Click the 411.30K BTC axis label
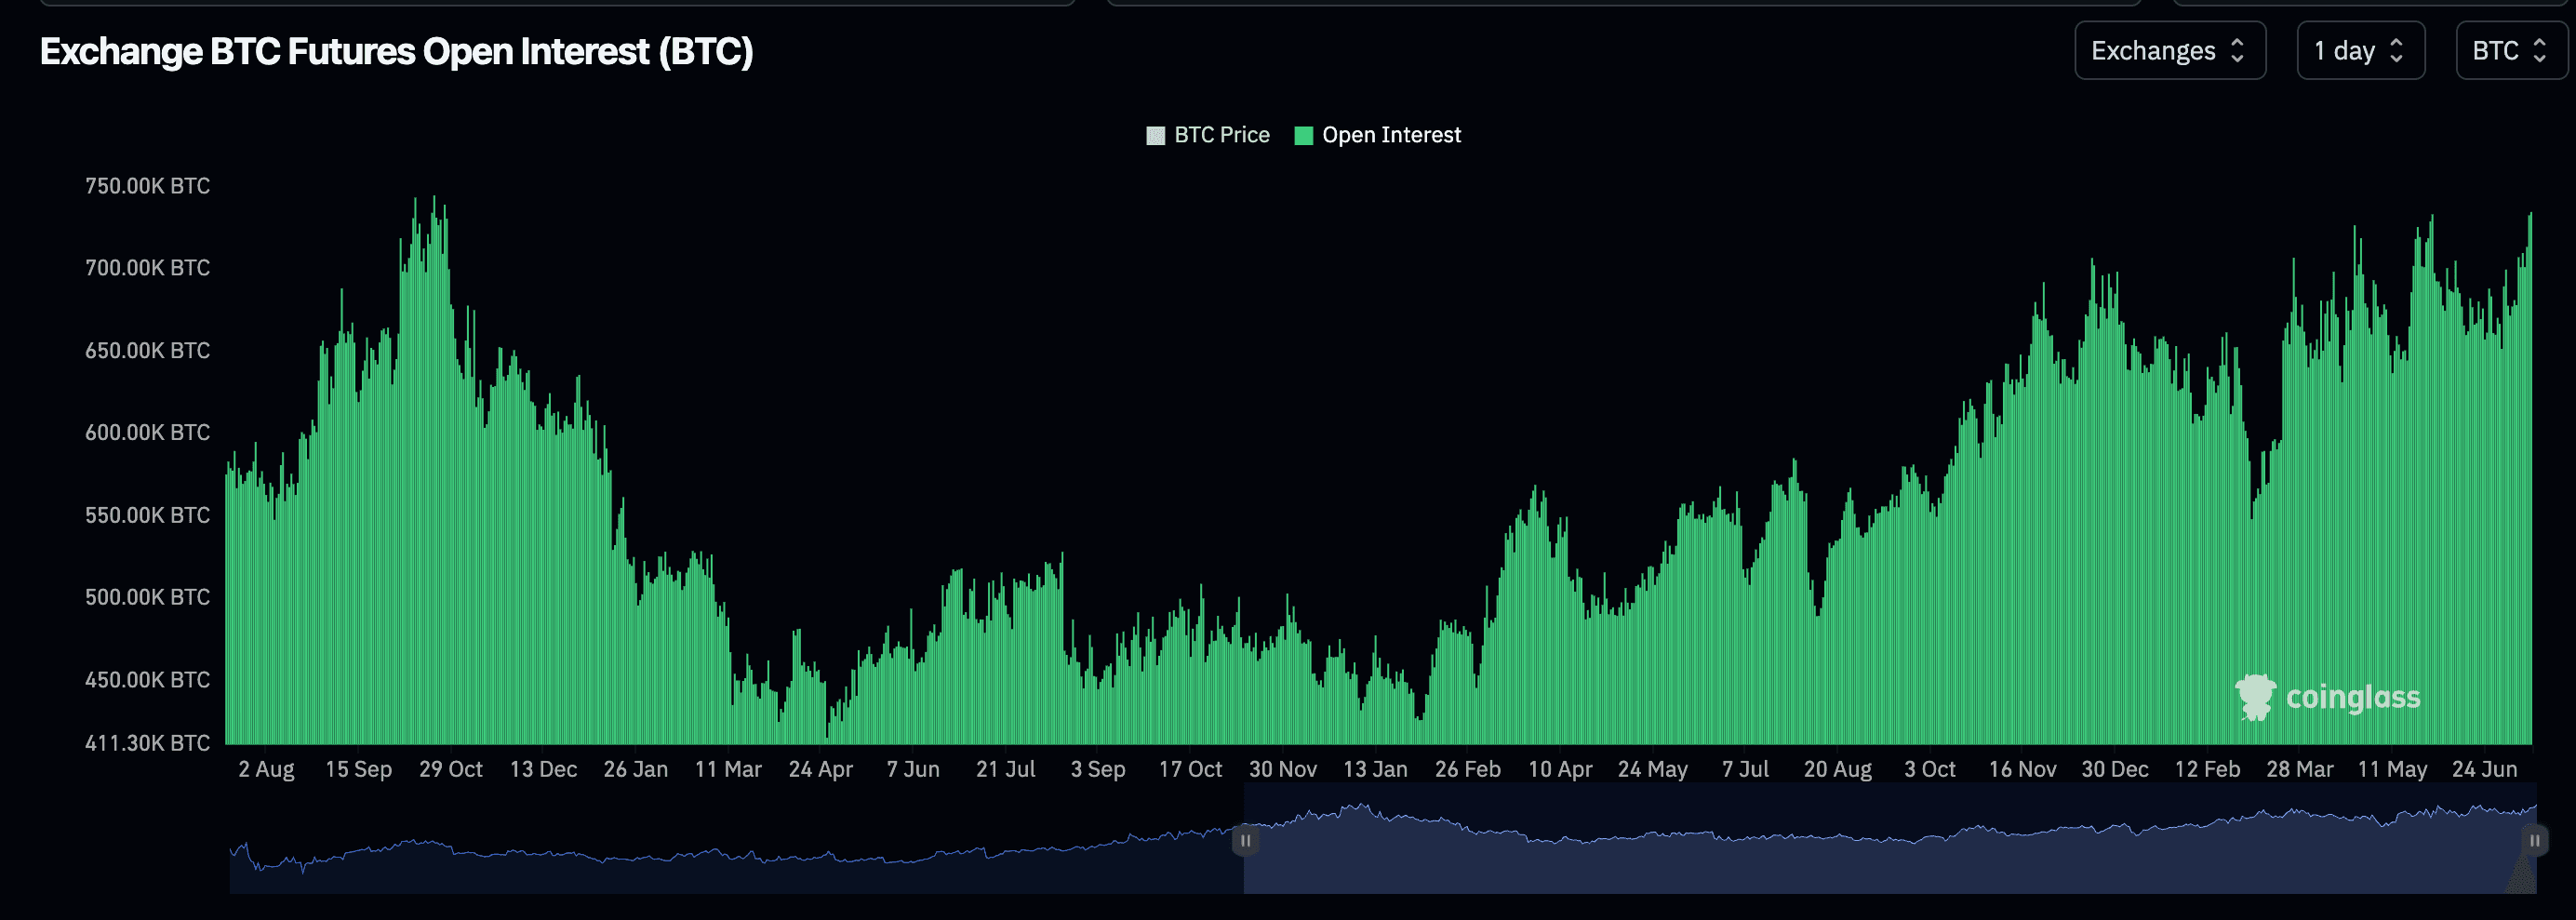This screenshot has width=2576, height=920. (x=147, y=743)
